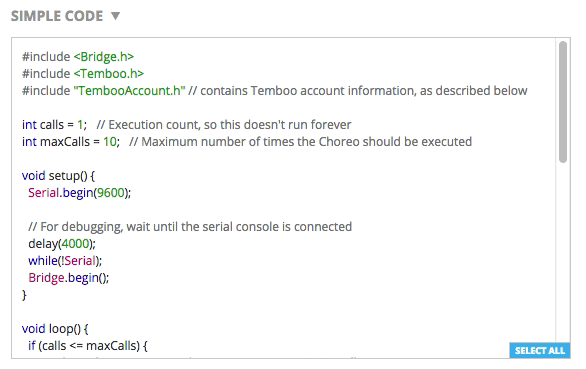The width and height of the screenshot is (586, 369).
Task: Click the if (calls <= maxCalls) line
Action: tap(88, 346)
